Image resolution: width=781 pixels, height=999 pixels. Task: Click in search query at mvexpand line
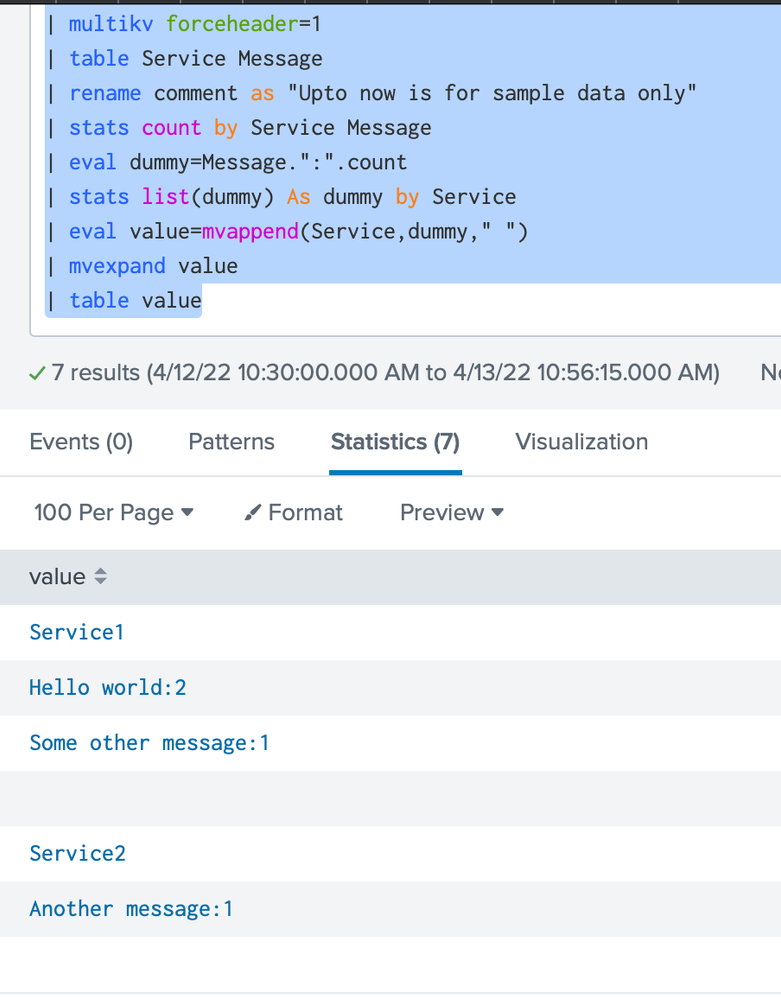152,266
